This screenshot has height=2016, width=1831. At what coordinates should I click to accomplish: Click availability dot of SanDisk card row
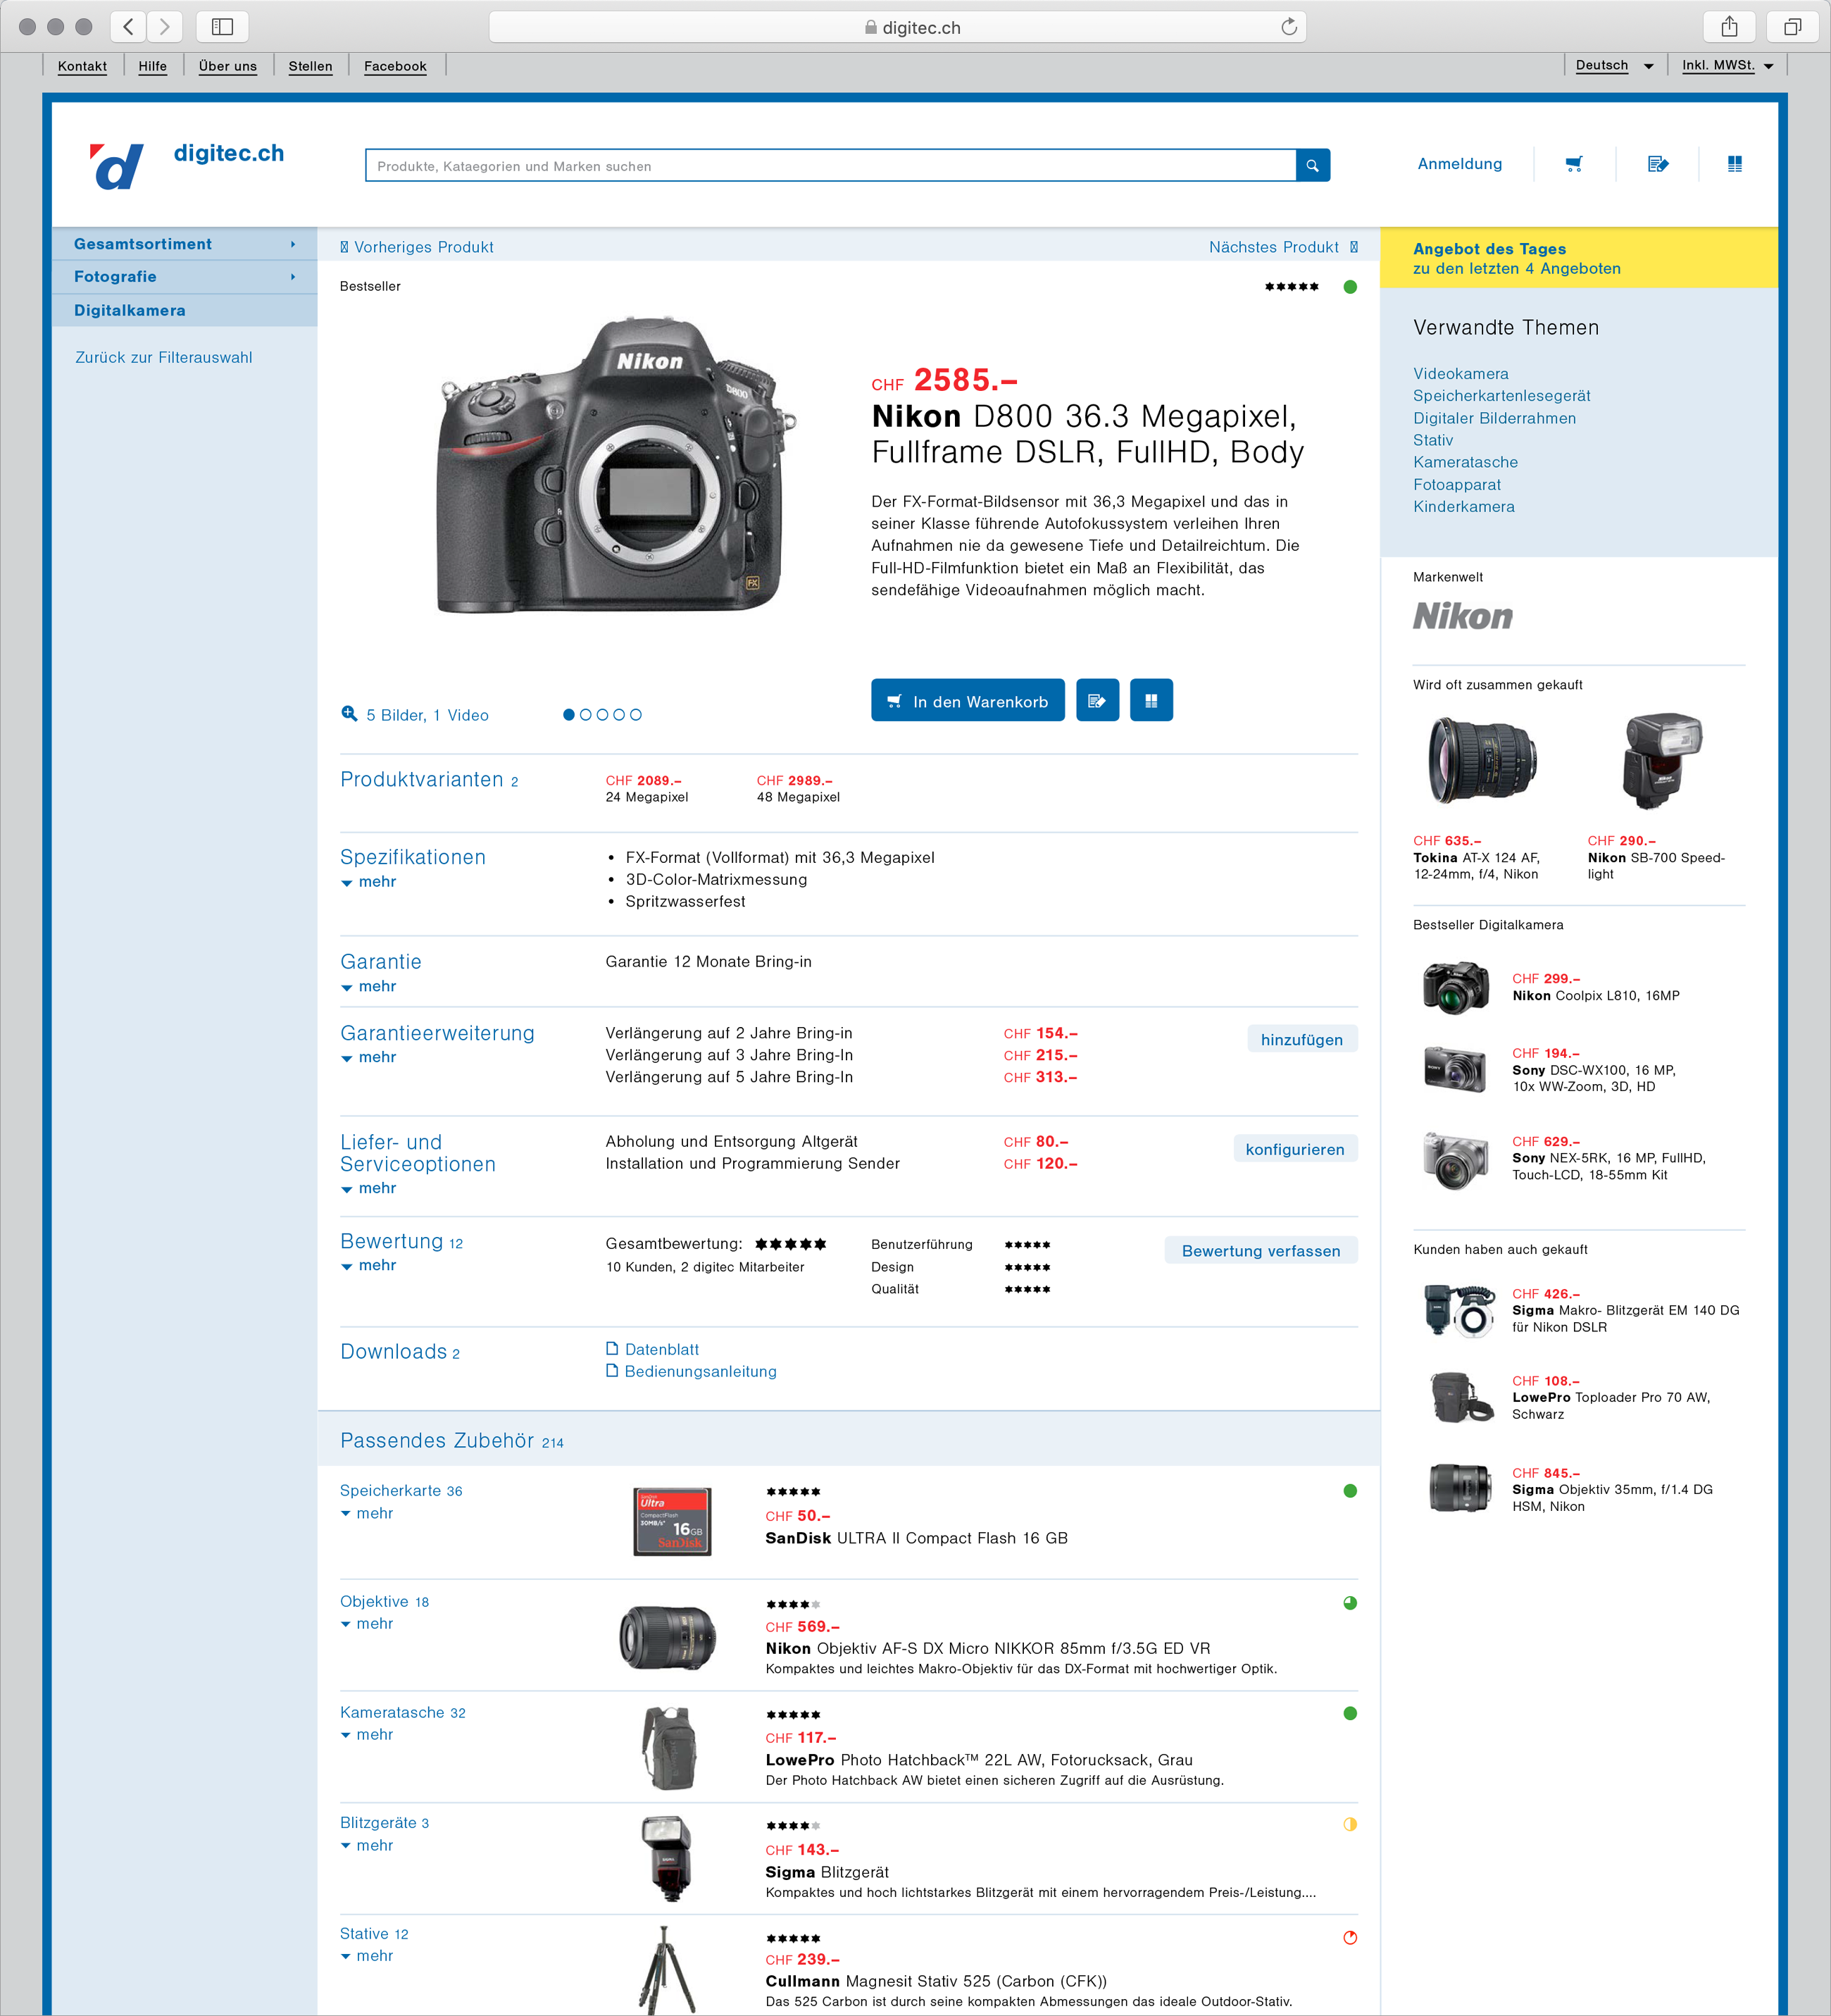(x=1350, y=1491)
